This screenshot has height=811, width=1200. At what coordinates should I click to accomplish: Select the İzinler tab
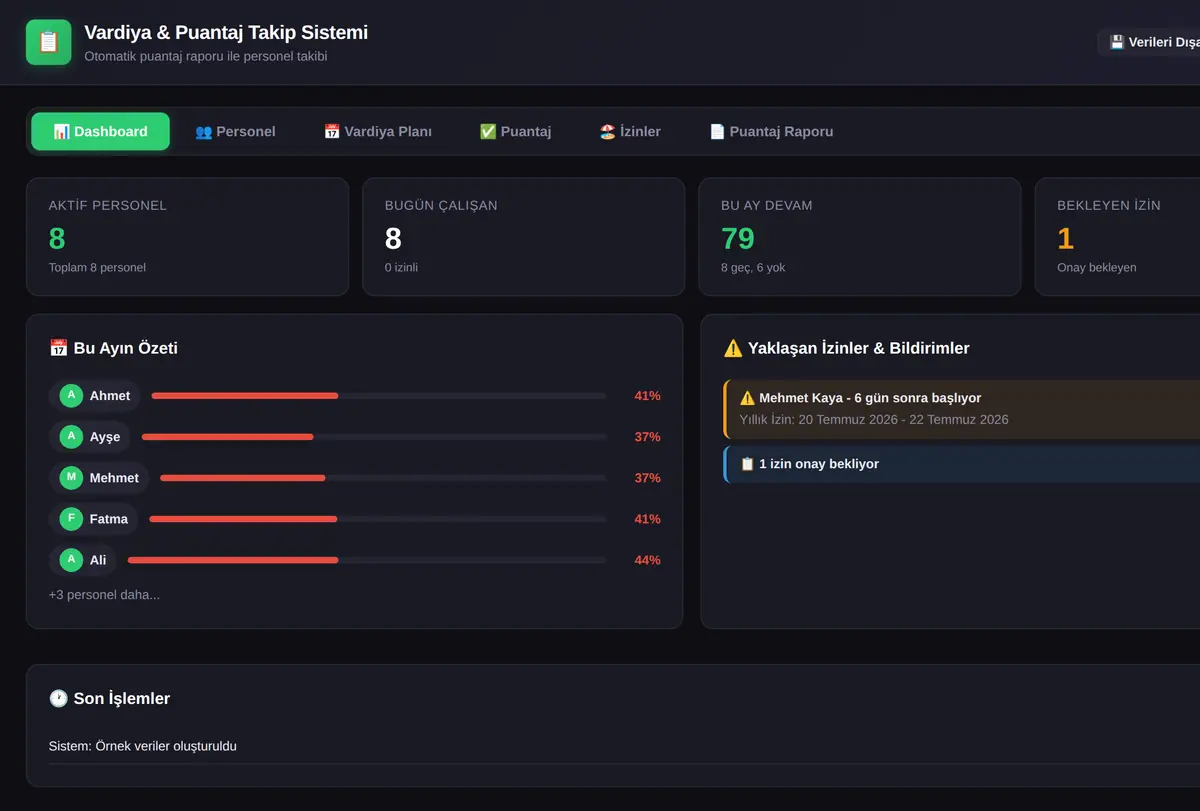click(x=630, y=132)
